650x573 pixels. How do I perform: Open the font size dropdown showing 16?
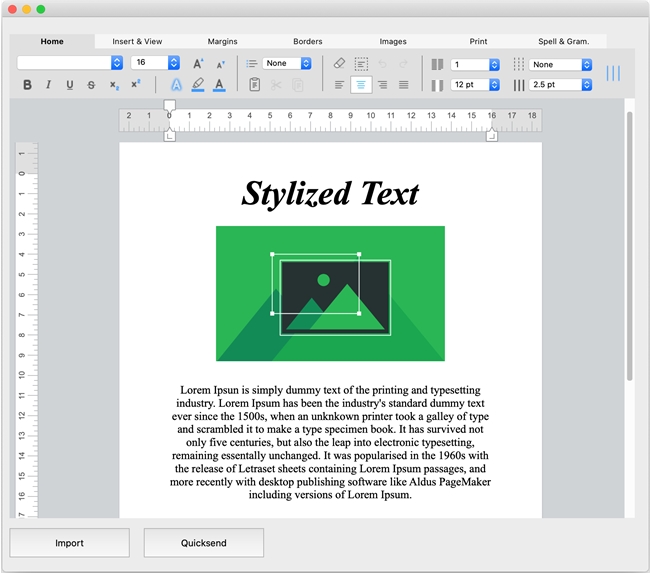pyautogui.click(x=155, y=63)
